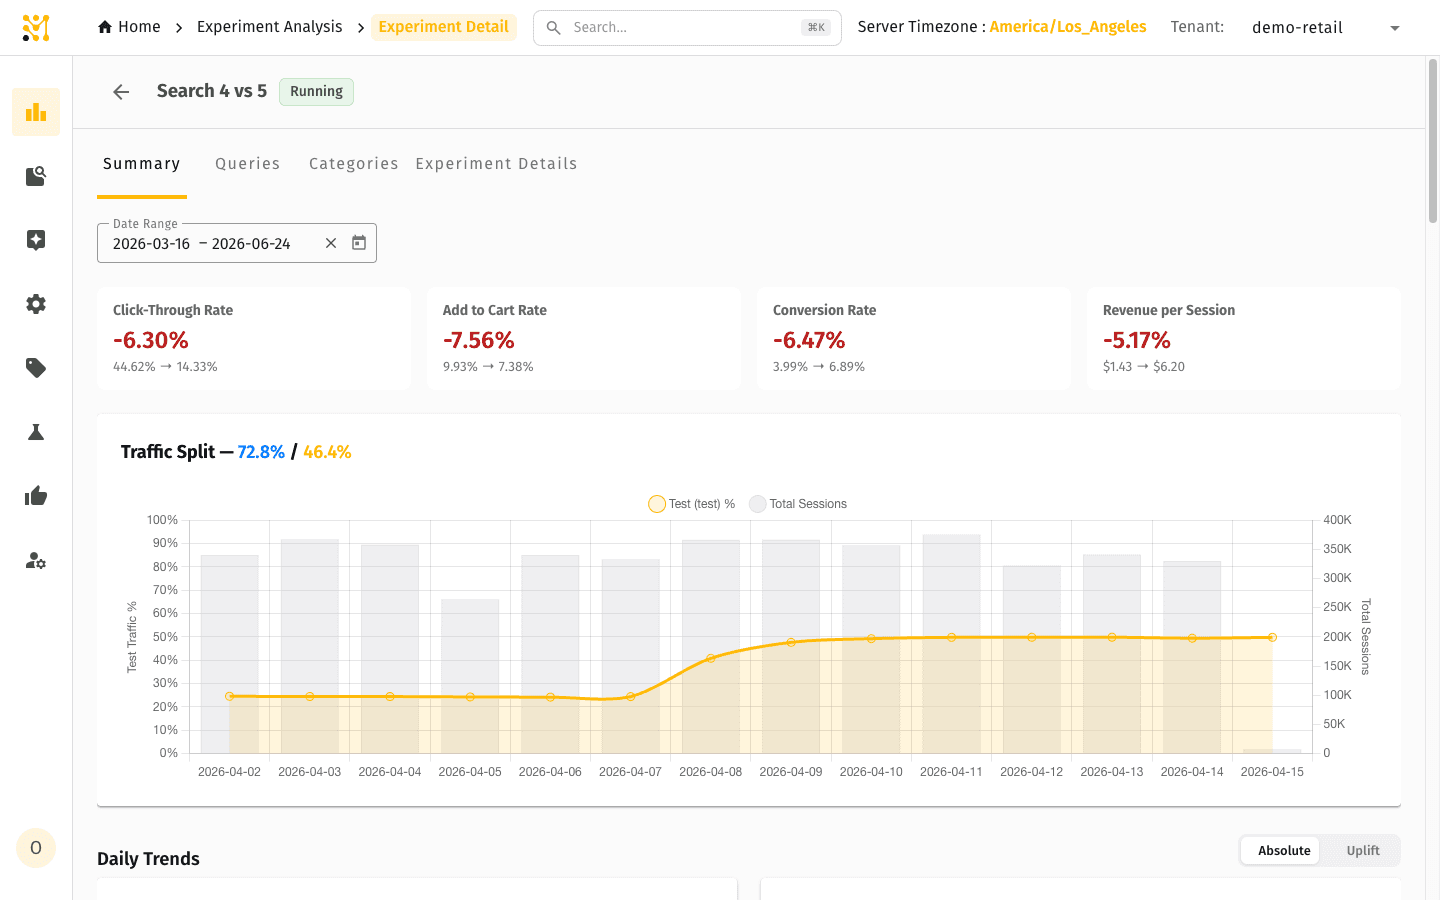This screenshot has width=1440, height=900.
Task: Click the date range end 2026-06-24
Action: 251,244
